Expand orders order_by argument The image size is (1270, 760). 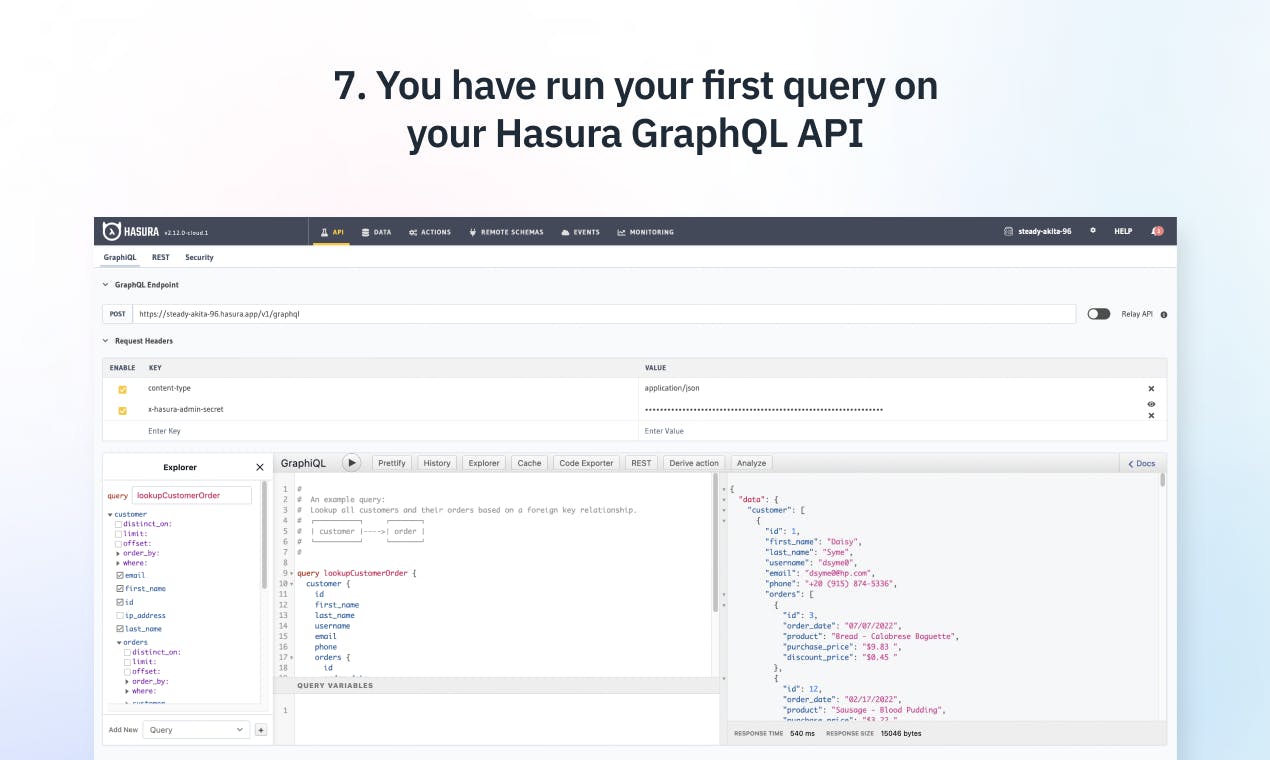tap(128, 681)
